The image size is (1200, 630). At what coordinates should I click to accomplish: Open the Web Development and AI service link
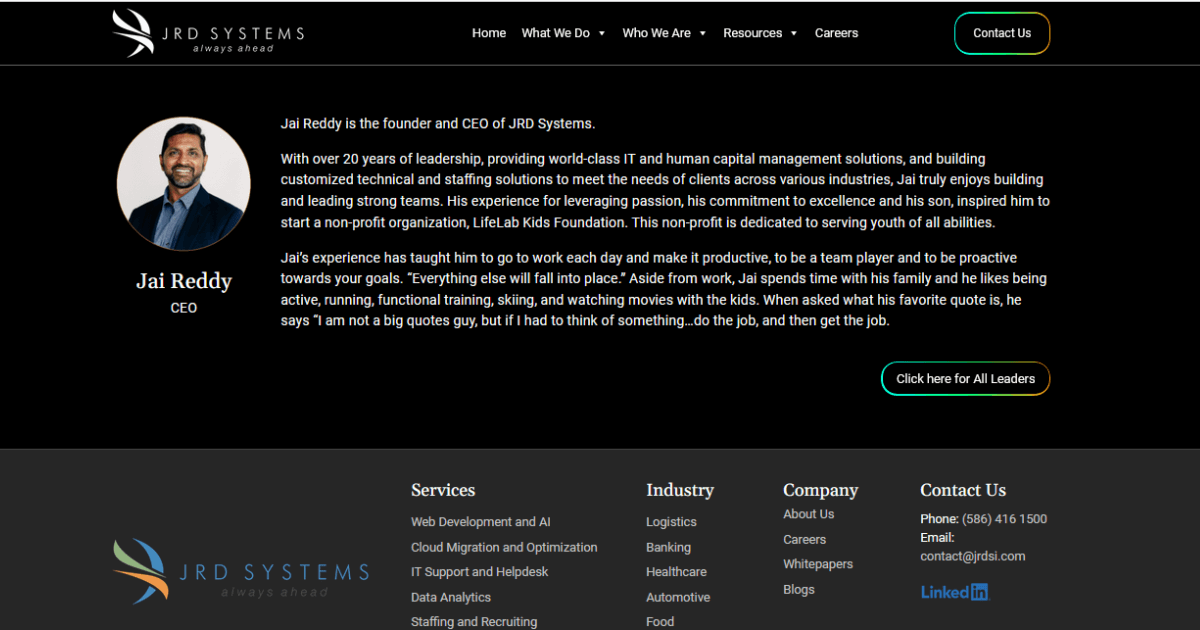(x=480, y=521)
